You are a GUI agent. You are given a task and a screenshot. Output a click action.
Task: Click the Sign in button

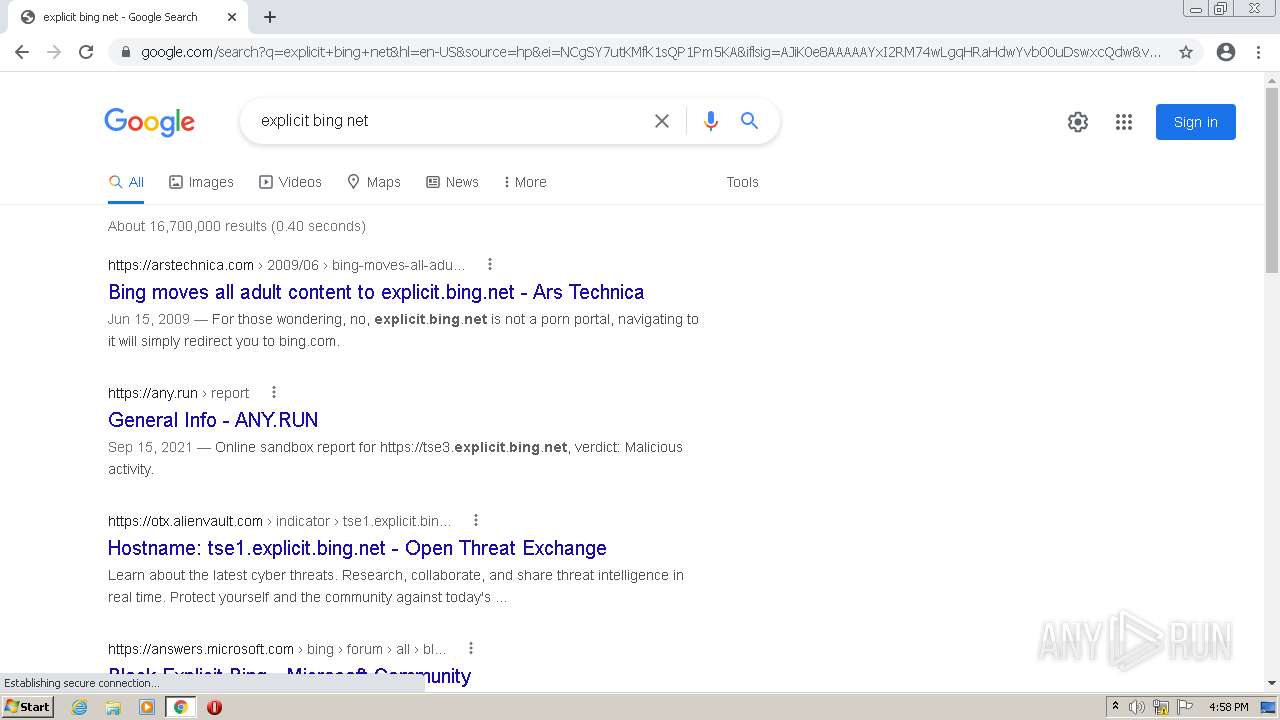click(x=1196, y=122)
